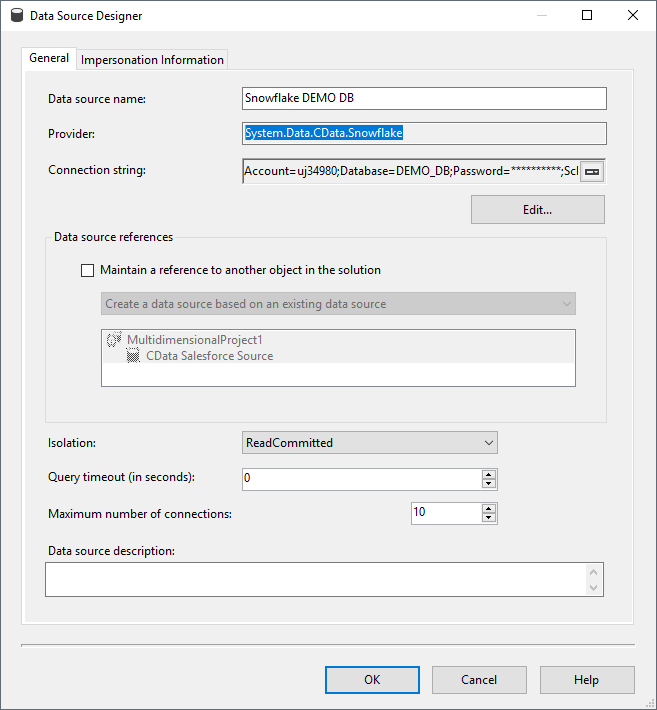Confirm with the OK button
Screen dimensions: 657x710
[x=372, y=680]
